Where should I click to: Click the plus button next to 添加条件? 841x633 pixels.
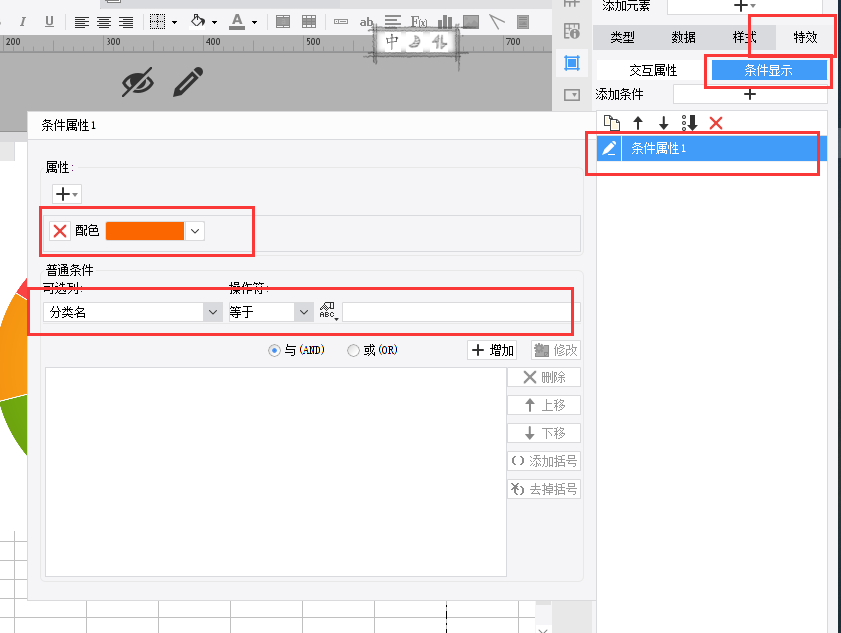[x=750, y=94]
